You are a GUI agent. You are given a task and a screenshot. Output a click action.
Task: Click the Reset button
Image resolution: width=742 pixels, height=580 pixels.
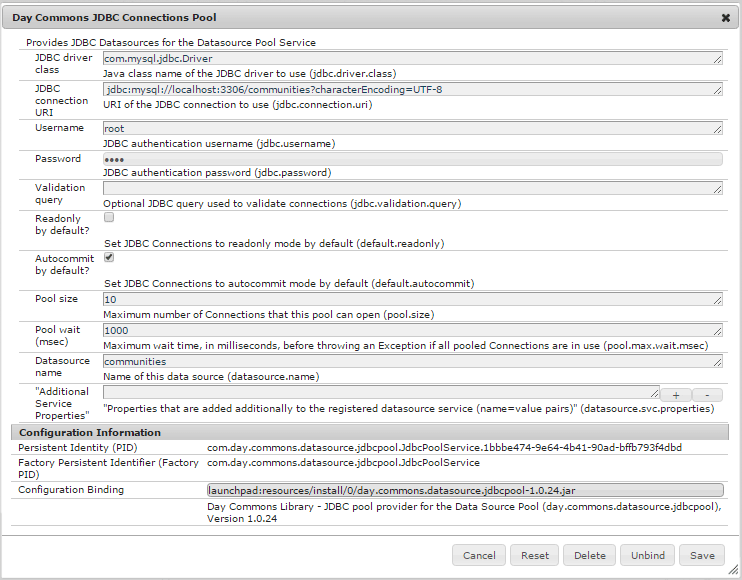535,555
